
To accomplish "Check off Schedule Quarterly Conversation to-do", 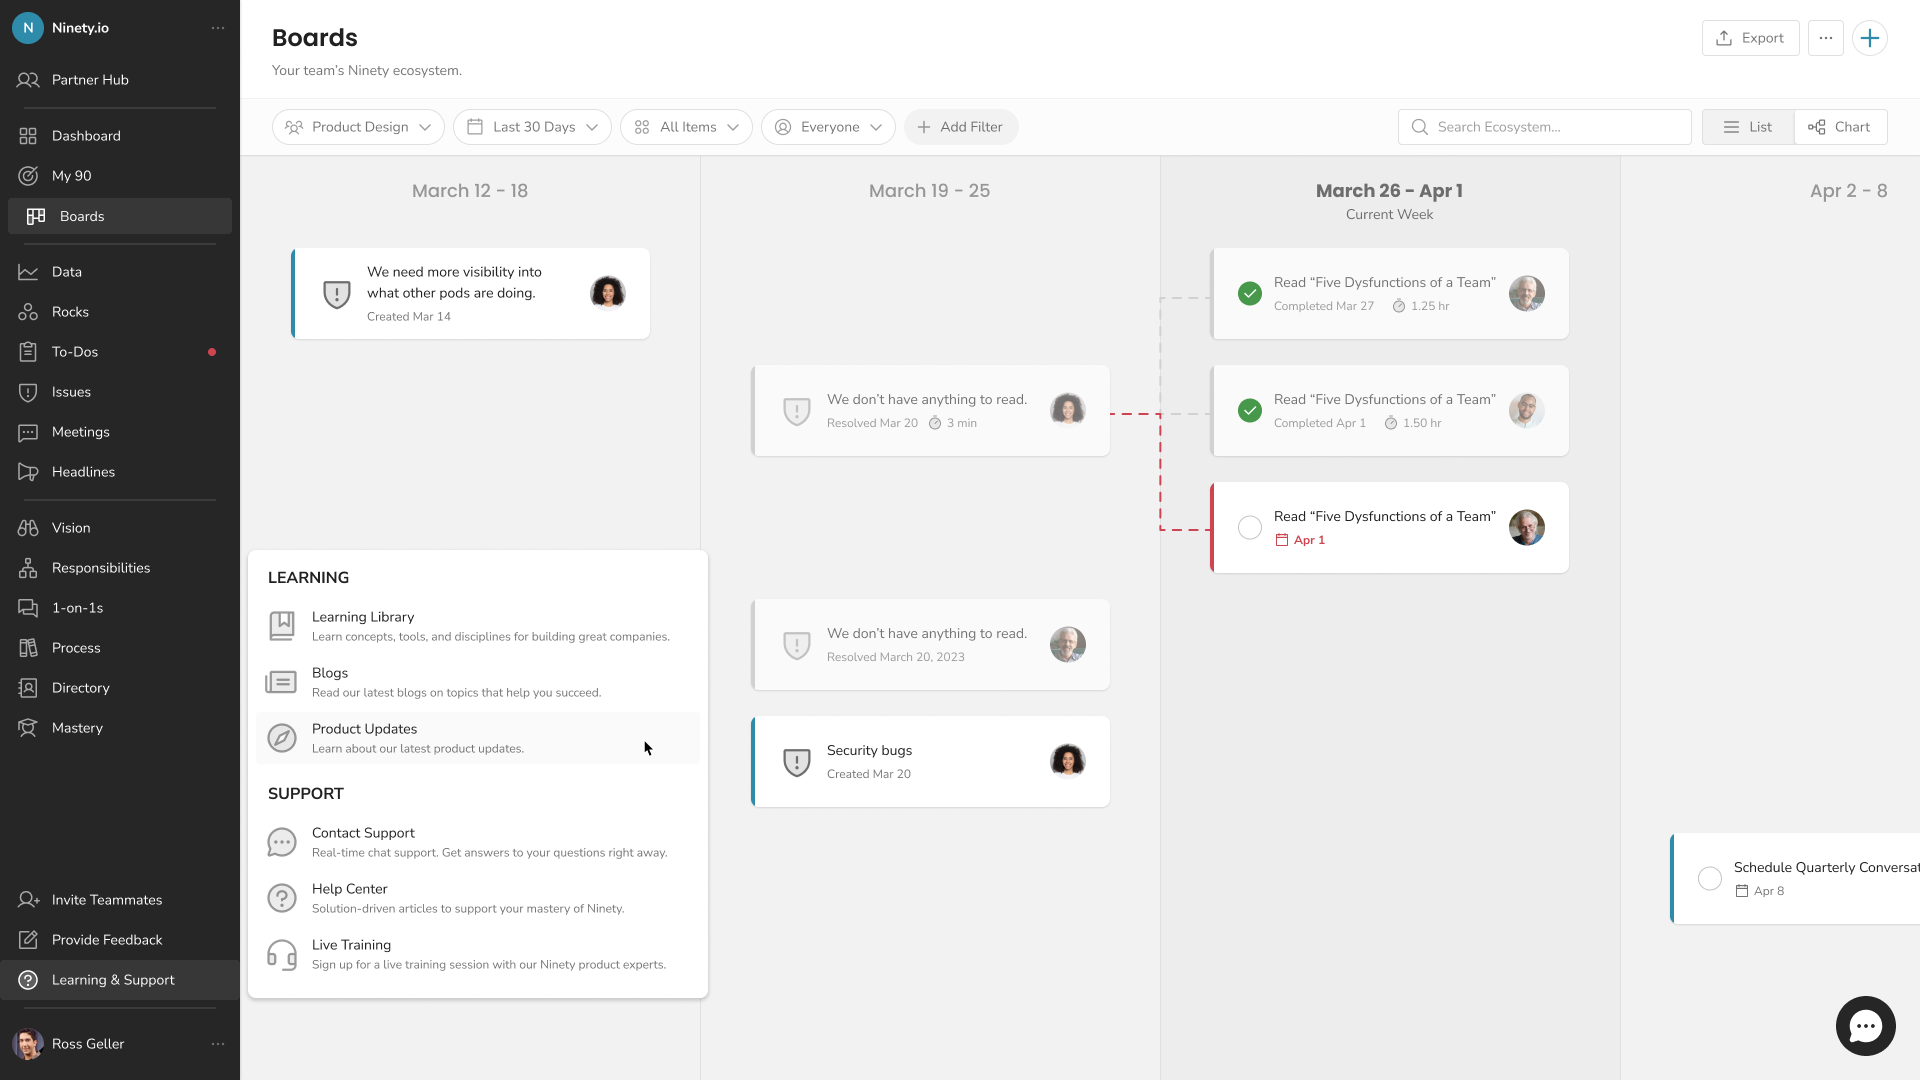I will pyautogui.click(x=1709, y=879).
